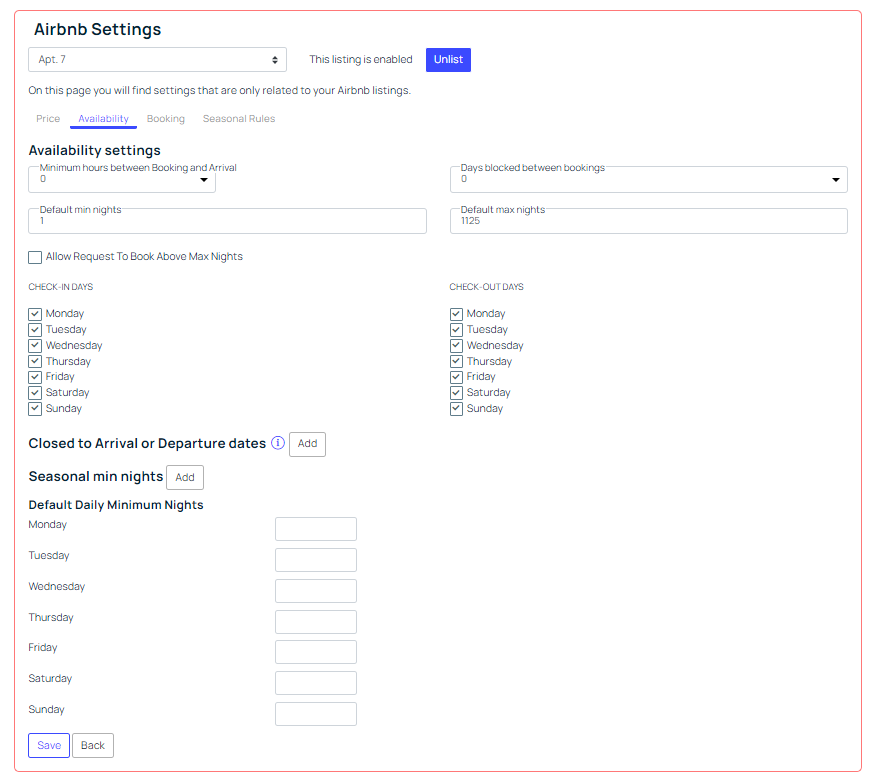Click the 'Airbnb Settings' page title
The width and height of the screenshot is (889, 784).
click(x=98, y=29)
